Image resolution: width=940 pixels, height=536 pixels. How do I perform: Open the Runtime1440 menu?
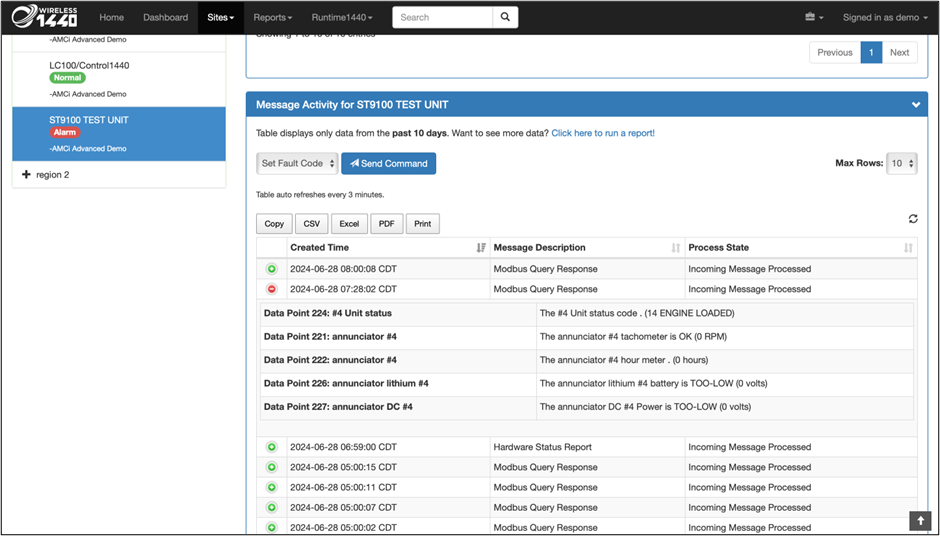coord(341,17)
